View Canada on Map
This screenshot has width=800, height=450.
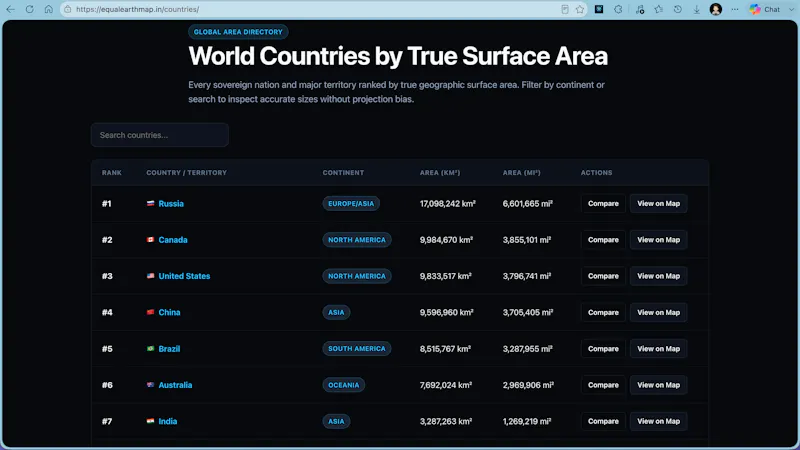click(x=658, y=240)
